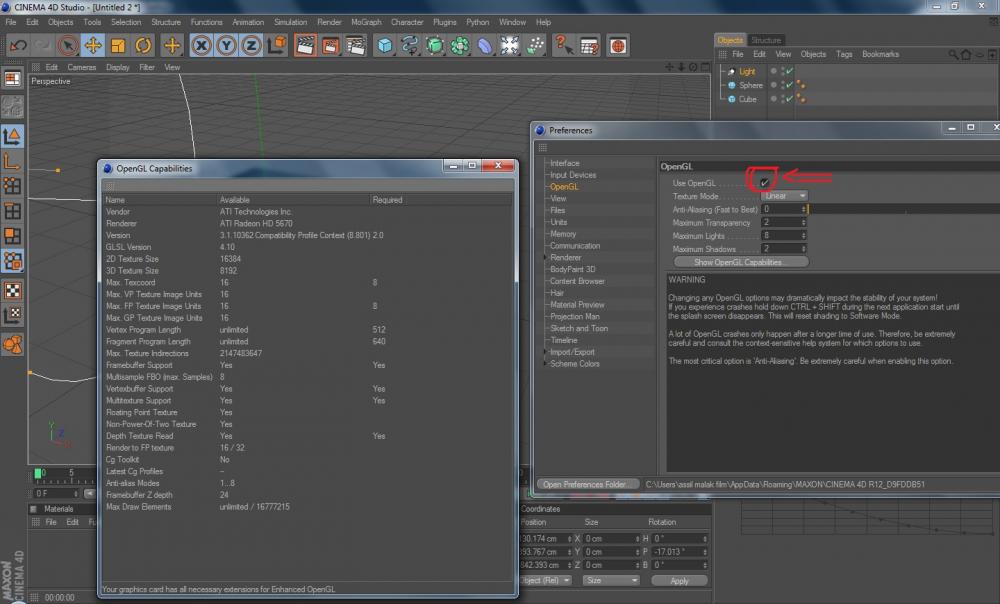Viewport: 1000px width, 604px height.
Task: Click the Open Preferences Folder button
Action: point(586,484)
